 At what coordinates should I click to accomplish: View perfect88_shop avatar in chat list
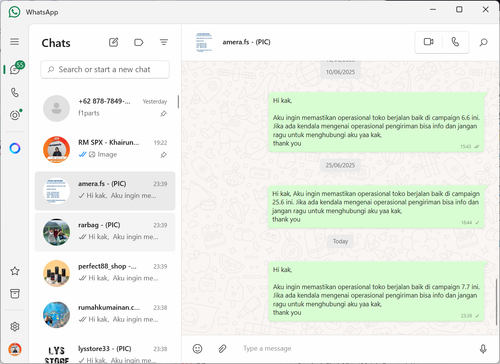pos(56,274)
